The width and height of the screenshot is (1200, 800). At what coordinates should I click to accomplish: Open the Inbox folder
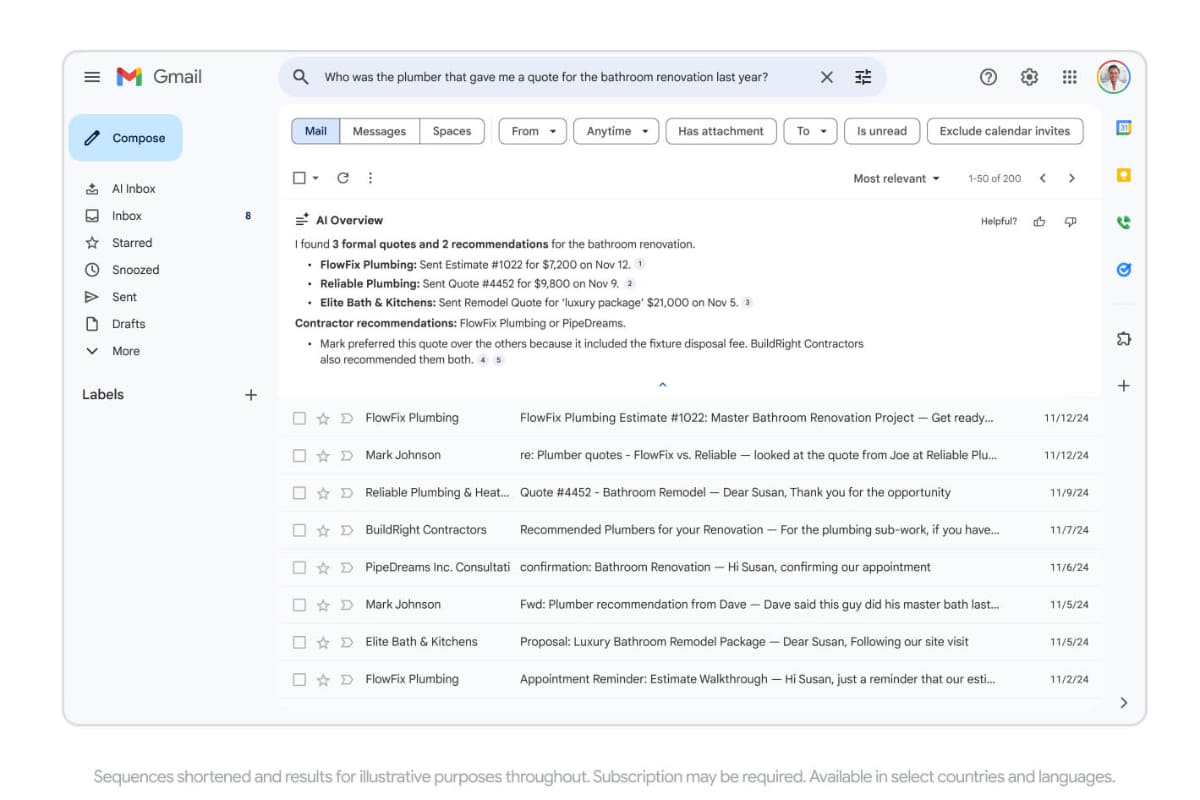pos(126,216)
